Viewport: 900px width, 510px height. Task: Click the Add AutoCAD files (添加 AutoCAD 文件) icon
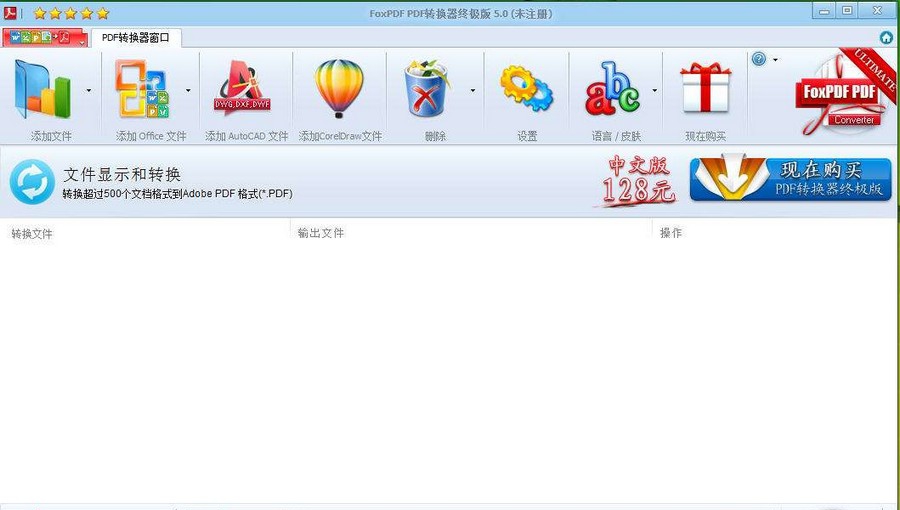pos(243,89)
